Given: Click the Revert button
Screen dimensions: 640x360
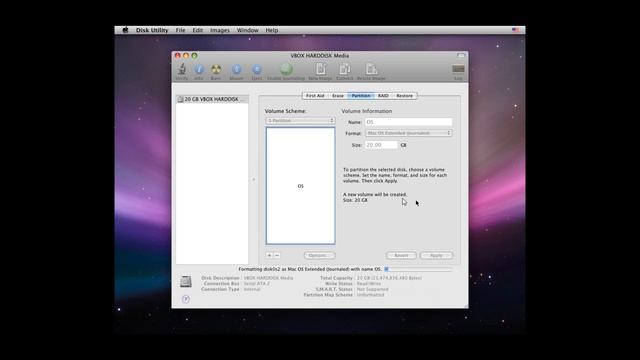Looking at the screenshot, I should pos(401,256).
